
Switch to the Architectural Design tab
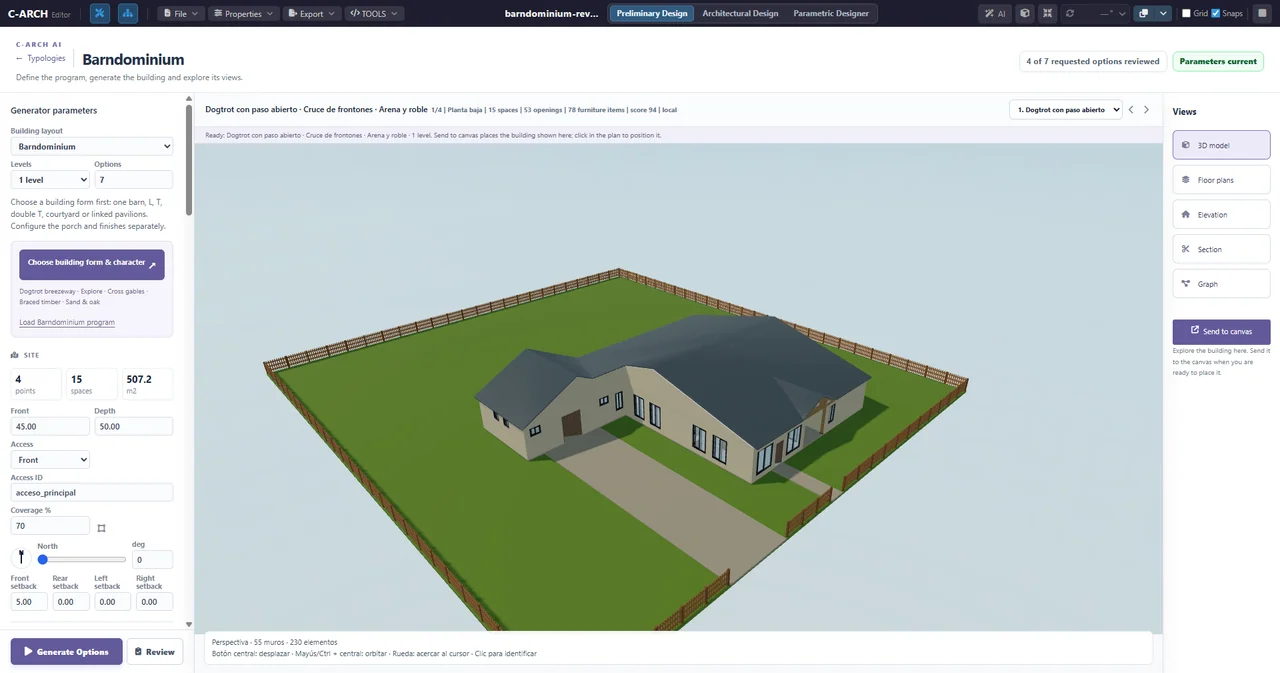click(x=740, y=14)
